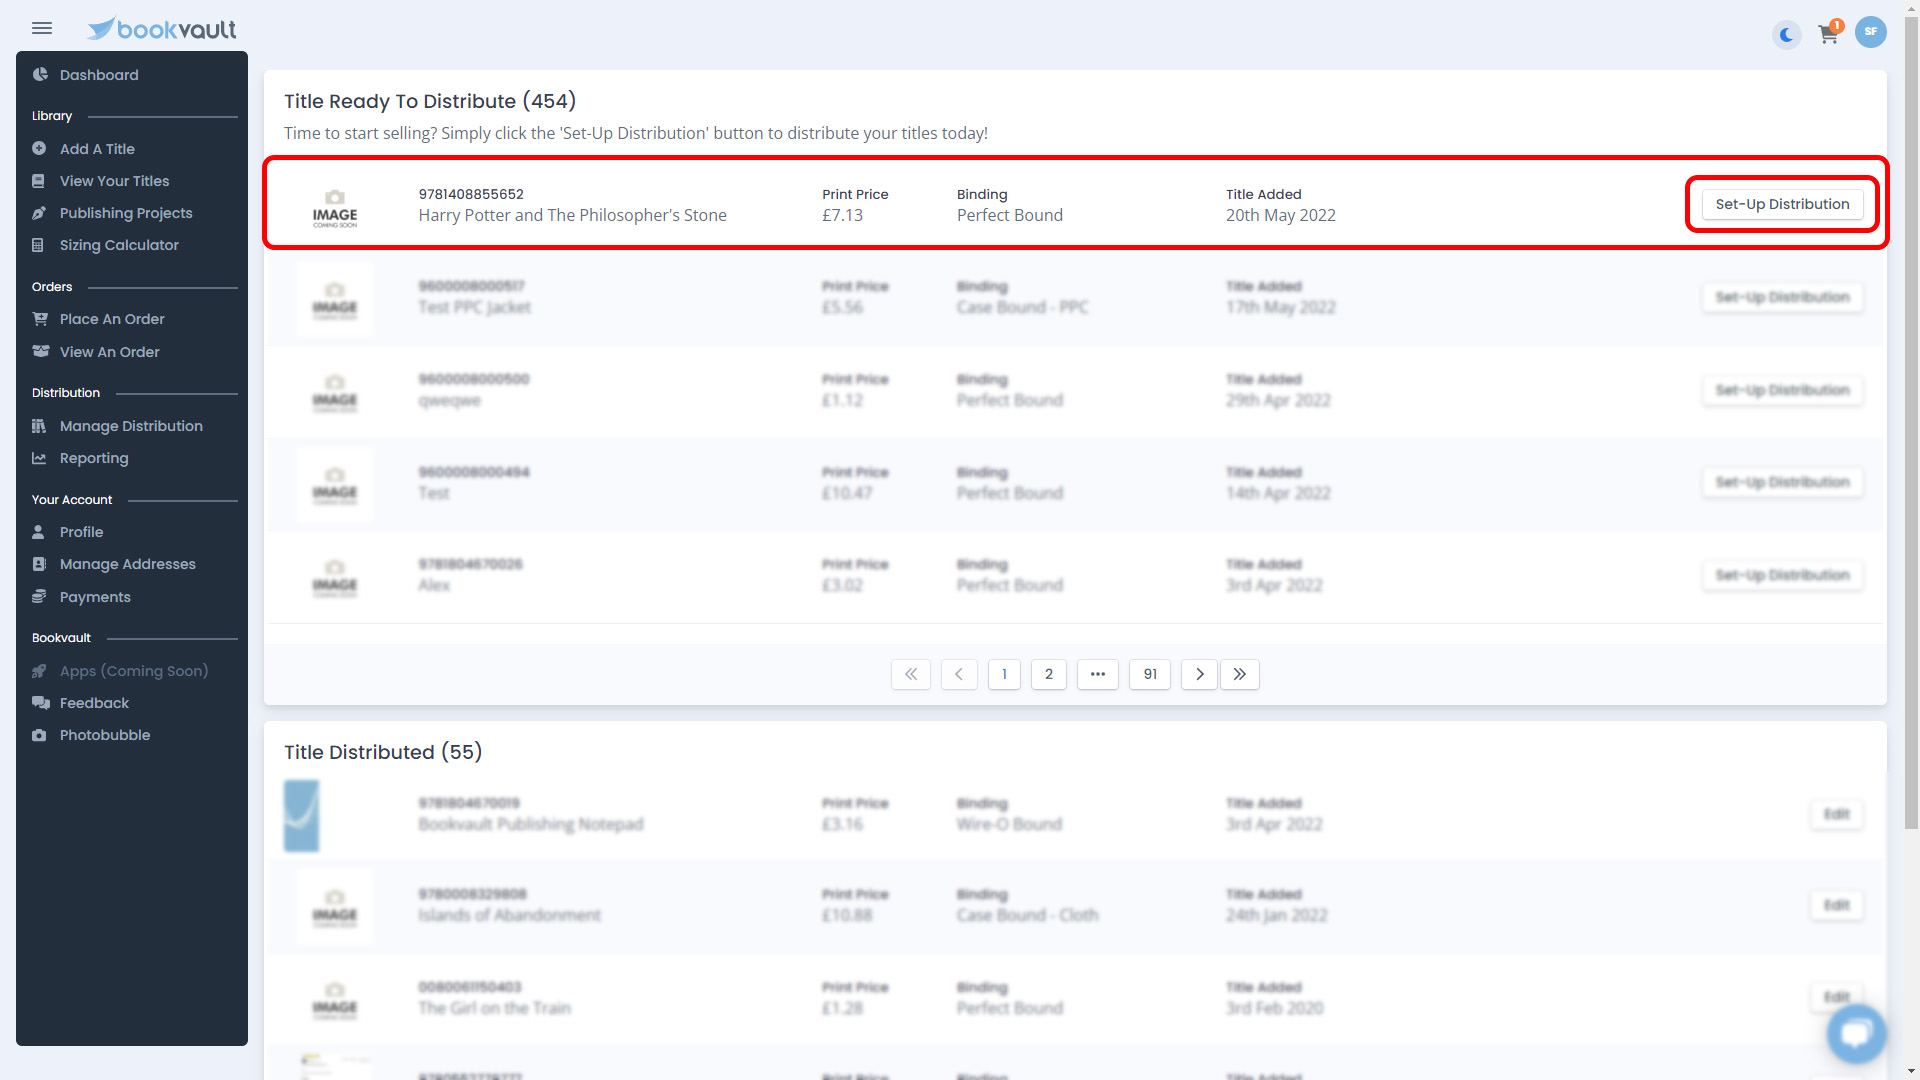Viewport: 1920px width, 1080px height.
Task: Click the Add A Title plus icon
Action: (x=39, y=149)
